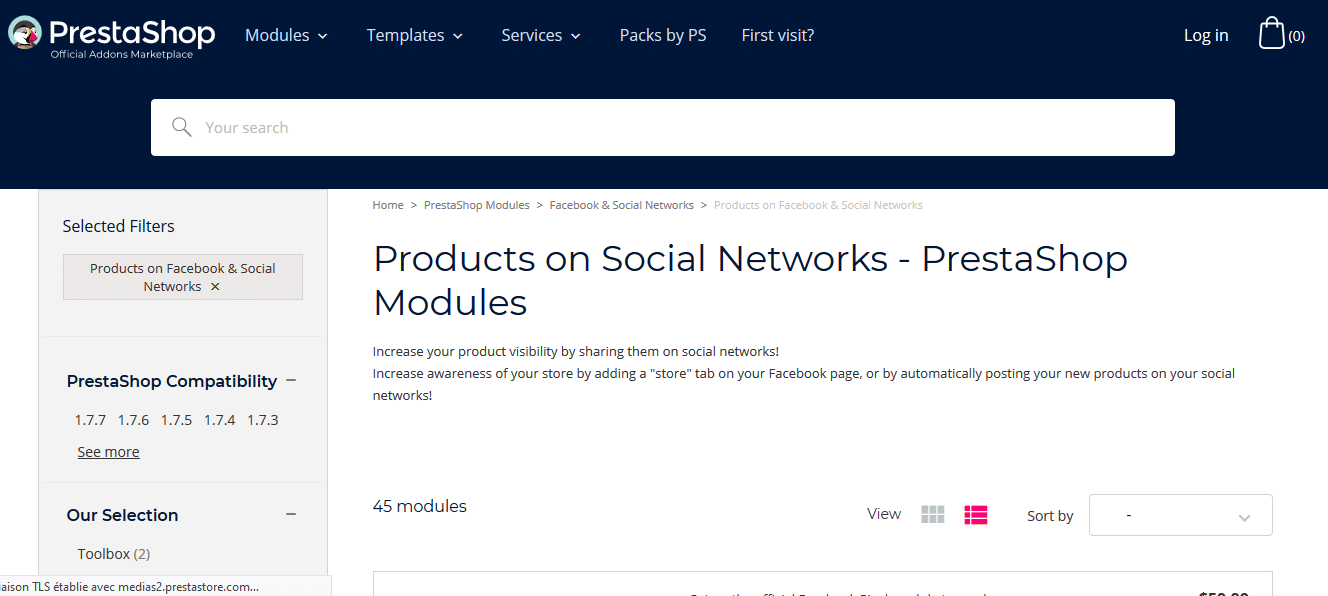Collapse PrestaShop Compatibility section
1328x596 pixels.
coord(291,380)
